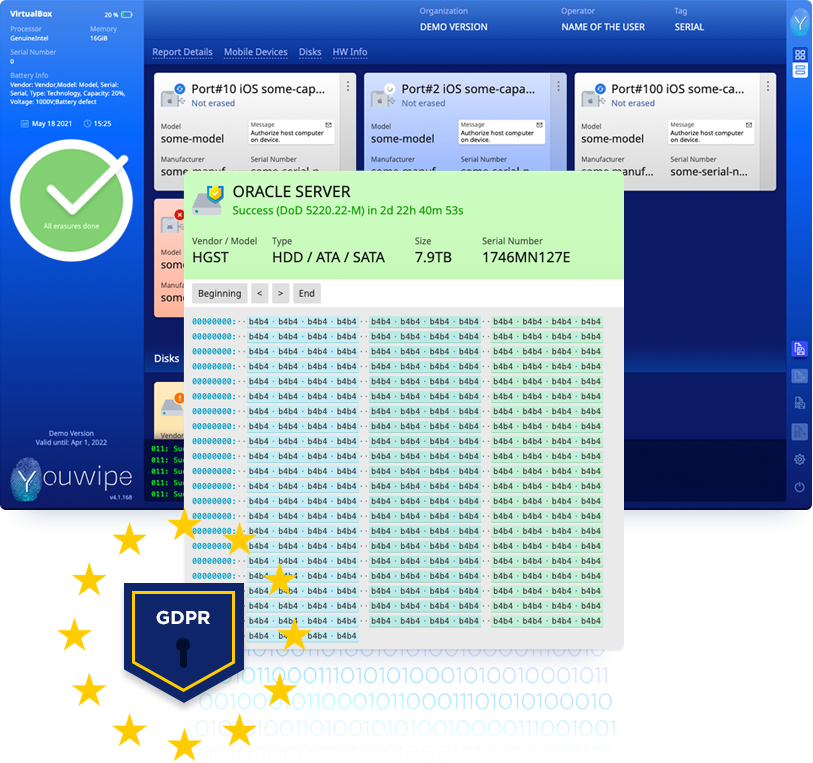Click the SERIAL tag field
The height and width of the screenshot is (763, 813).
click(x=689, y=27)
